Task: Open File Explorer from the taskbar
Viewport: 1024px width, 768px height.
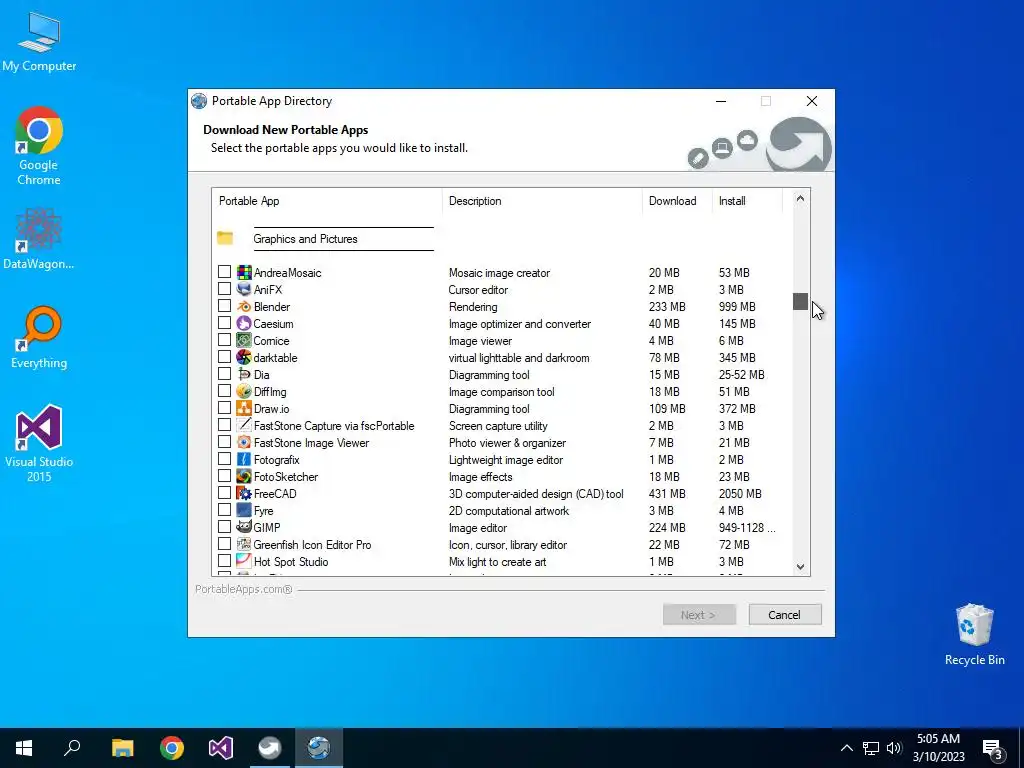Action: [x=122, y=748]
